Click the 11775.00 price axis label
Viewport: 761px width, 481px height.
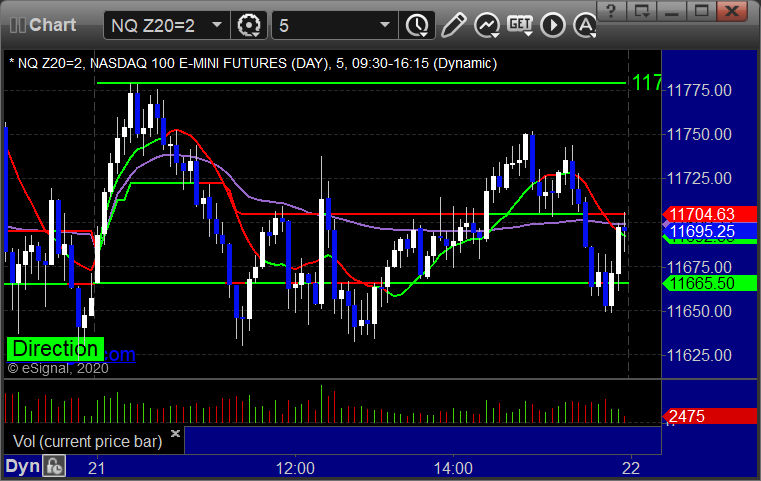pos(699,90)
